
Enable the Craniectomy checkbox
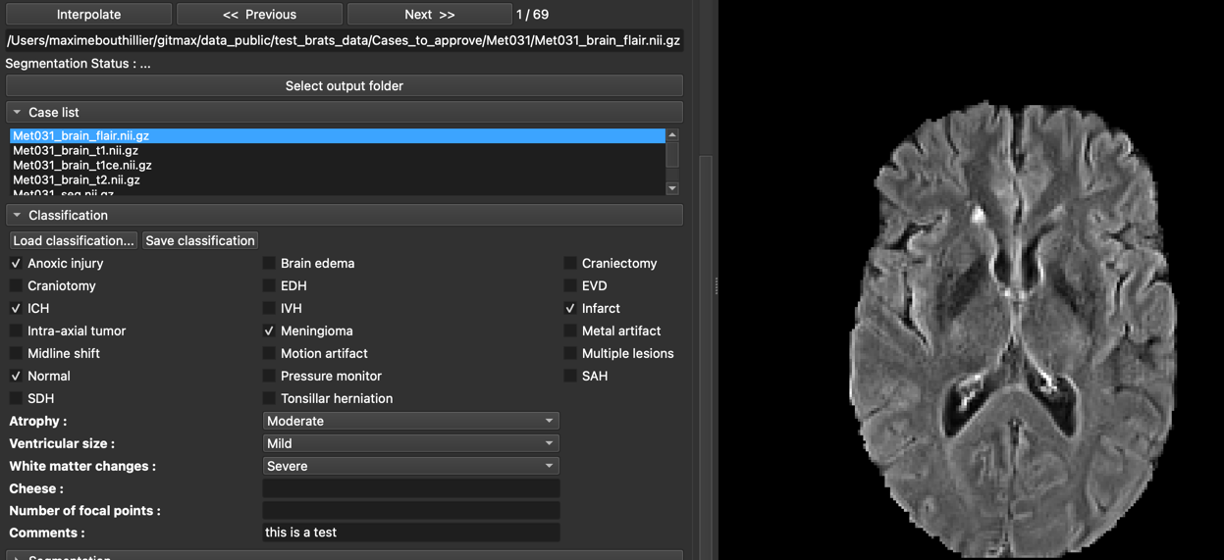pos(570,263)
